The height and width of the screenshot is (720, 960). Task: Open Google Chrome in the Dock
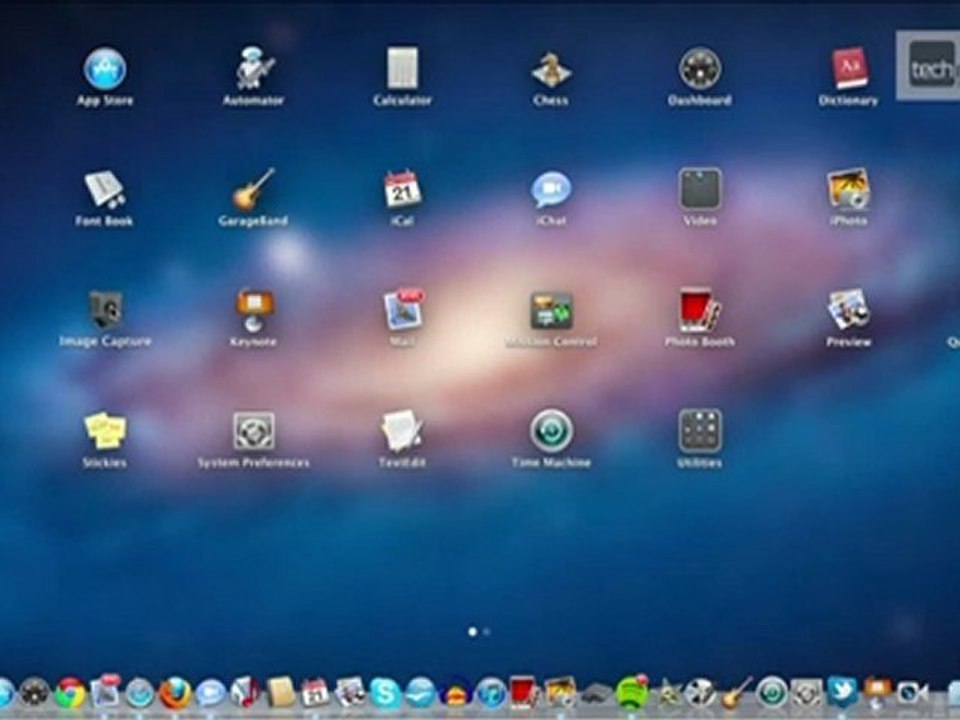tap(70, 694)
